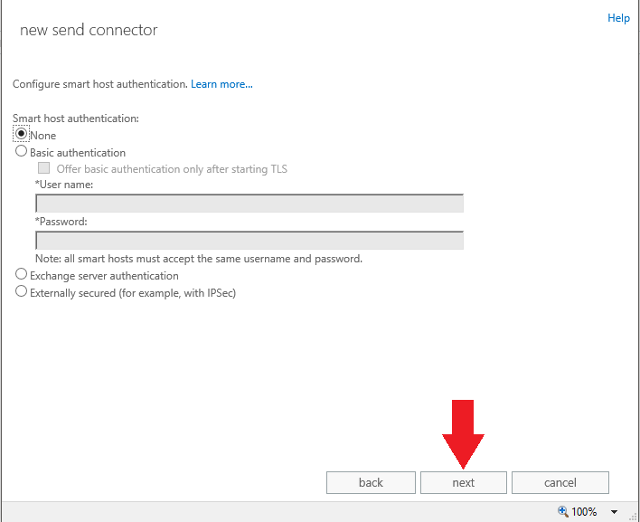Click the User name input field
The height and width of the screenshot is (522, 640).
(x=249, y=203)
